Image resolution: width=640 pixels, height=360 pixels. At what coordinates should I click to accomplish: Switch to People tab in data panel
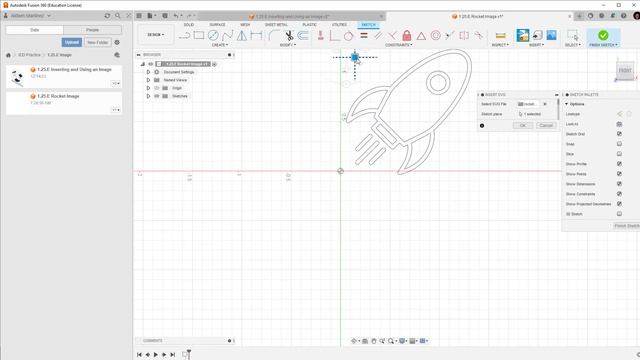pos(92,30)
